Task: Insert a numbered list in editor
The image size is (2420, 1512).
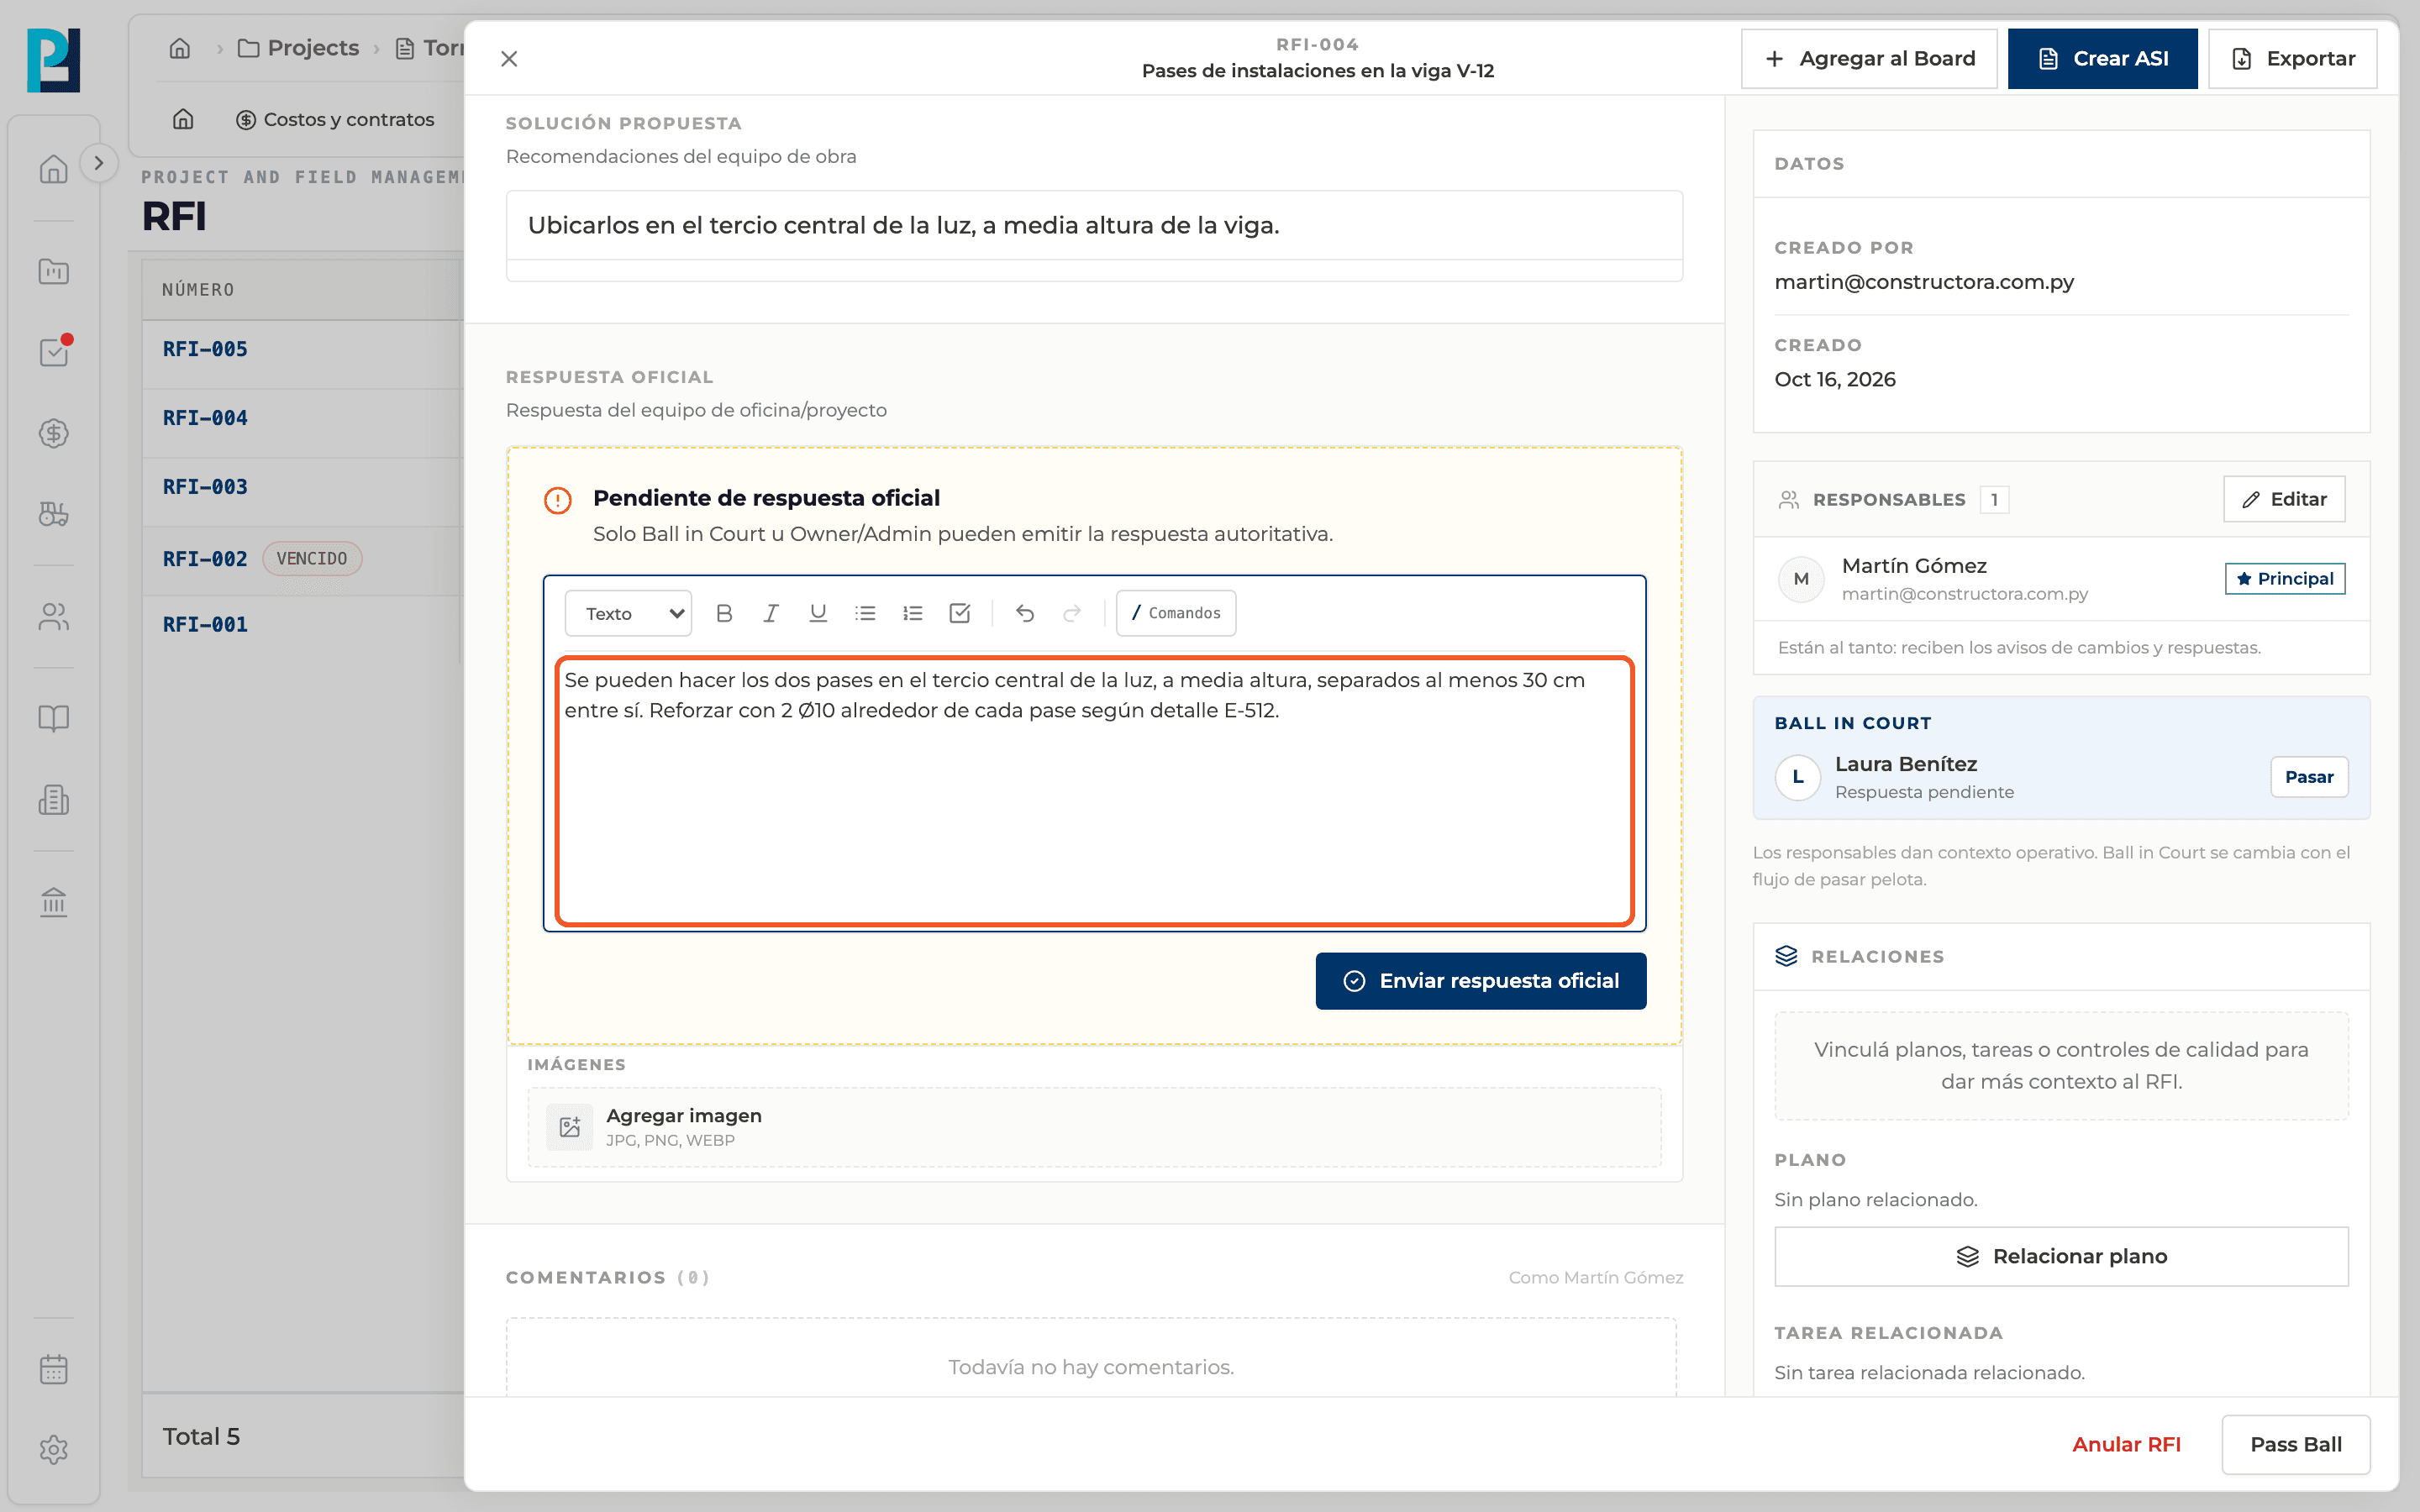Action: pos(912,613)
